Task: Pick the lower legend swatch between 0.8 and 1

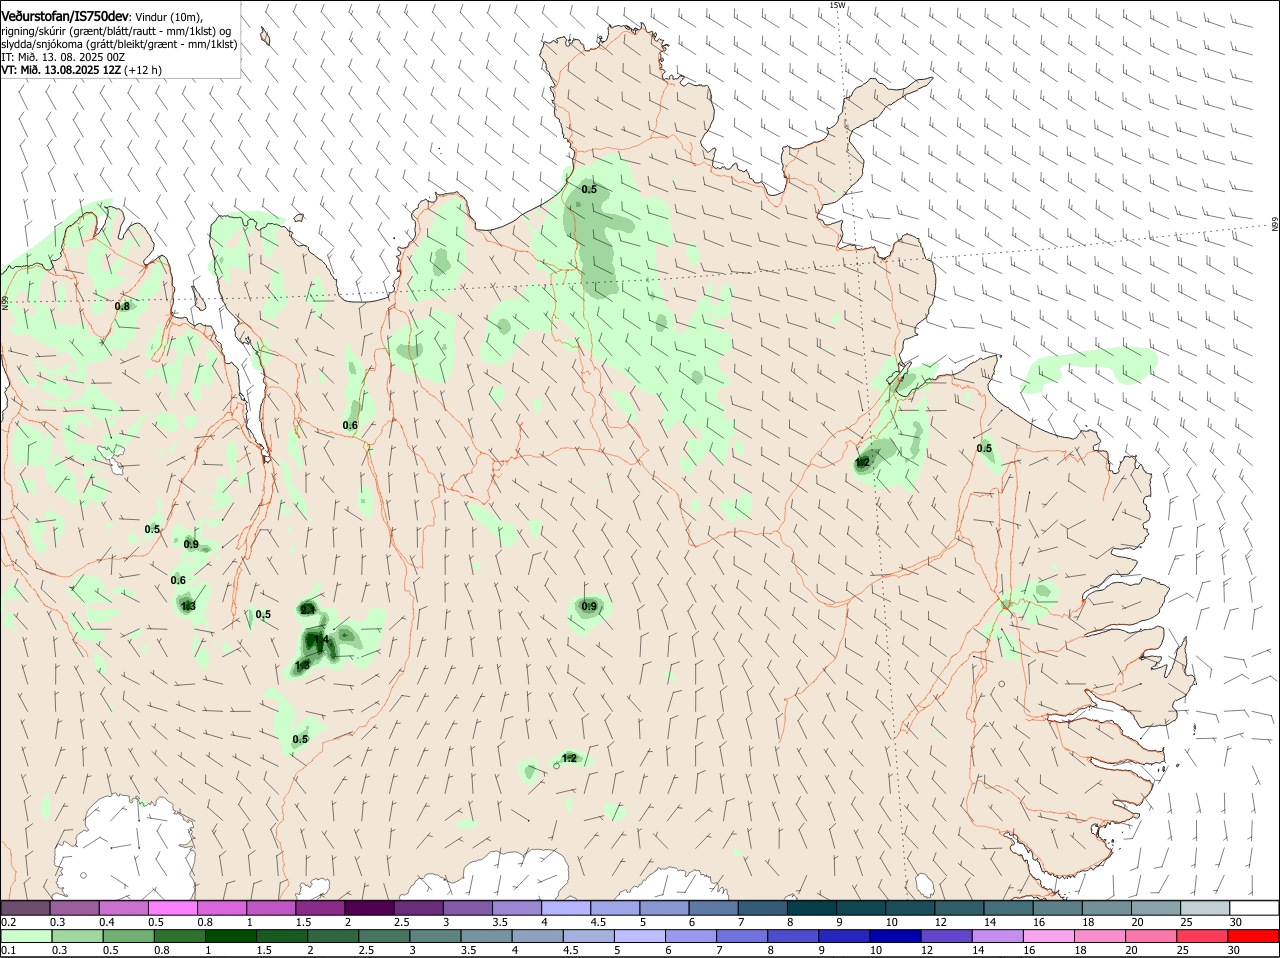Action: [180, 936]
